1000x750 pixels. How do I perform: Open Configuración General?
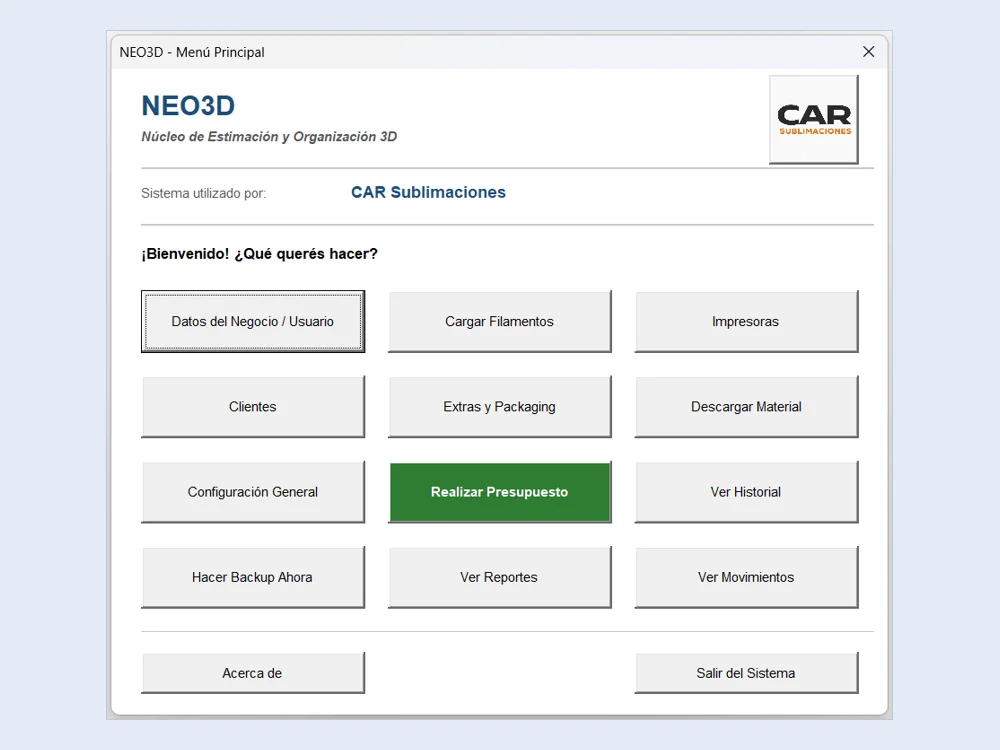click(253, 492)
